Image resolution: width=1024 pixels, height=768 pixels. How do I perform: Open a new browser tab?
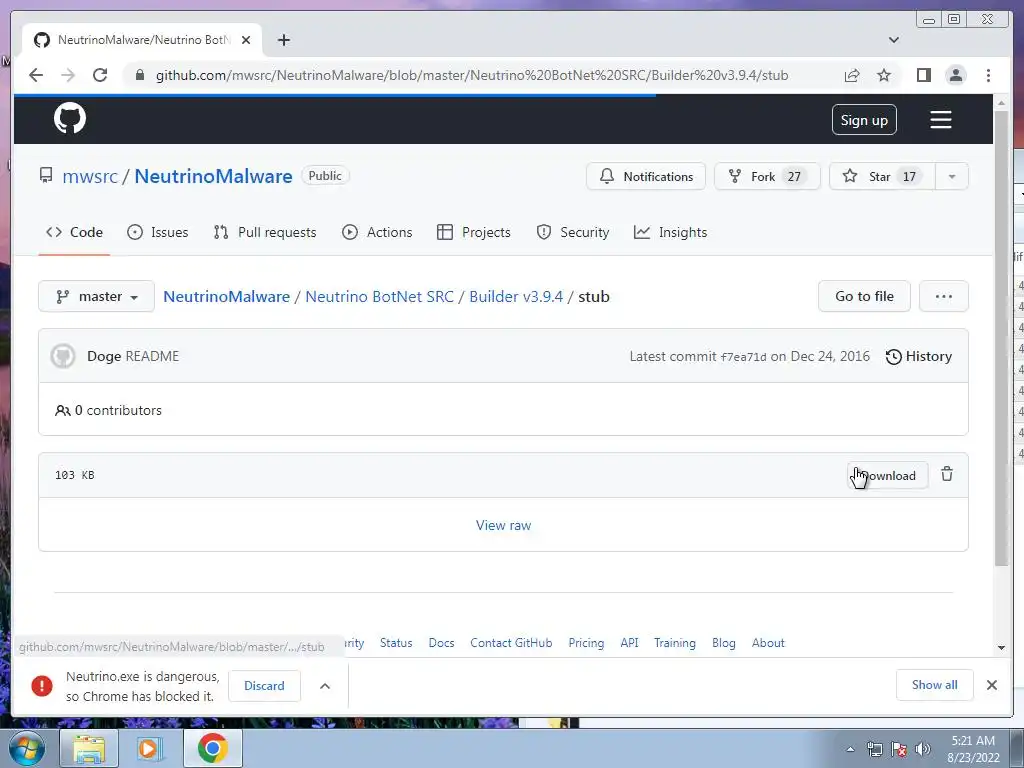click(x=283, y=40)
